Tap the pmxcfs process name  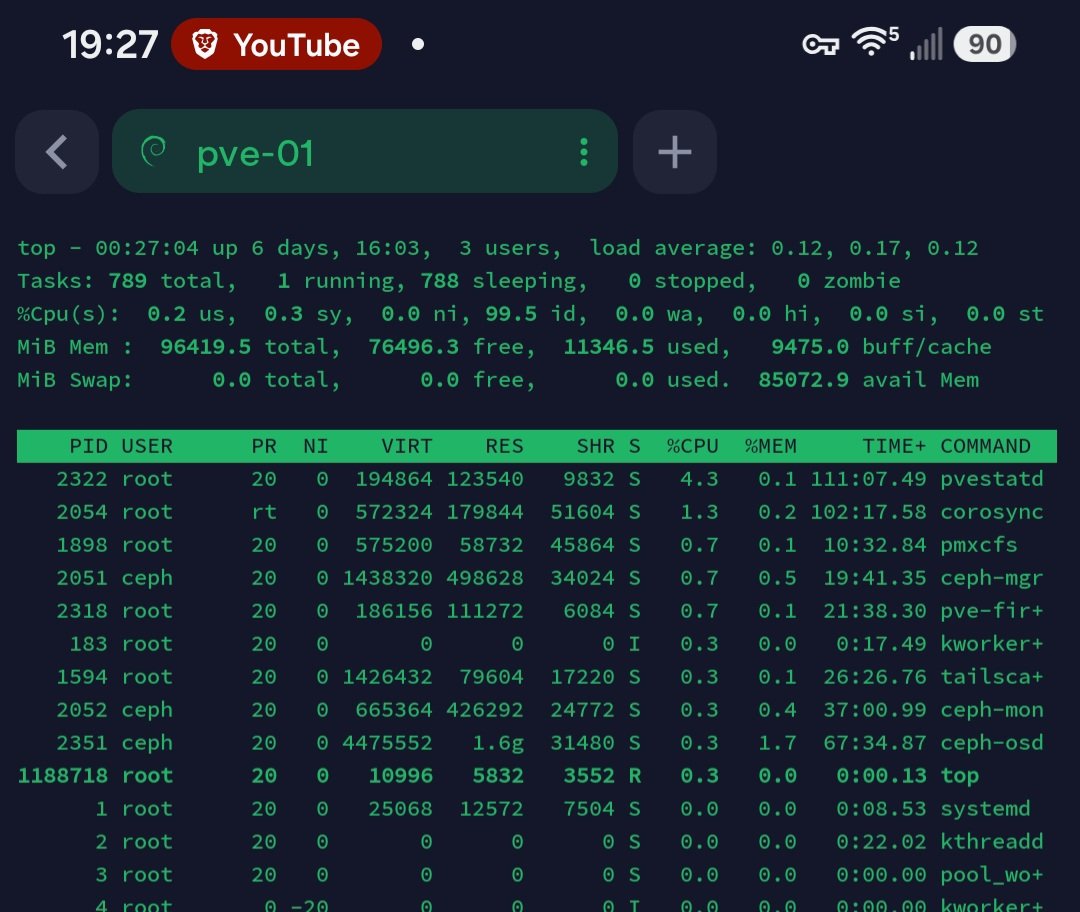[x=979, y=545]
